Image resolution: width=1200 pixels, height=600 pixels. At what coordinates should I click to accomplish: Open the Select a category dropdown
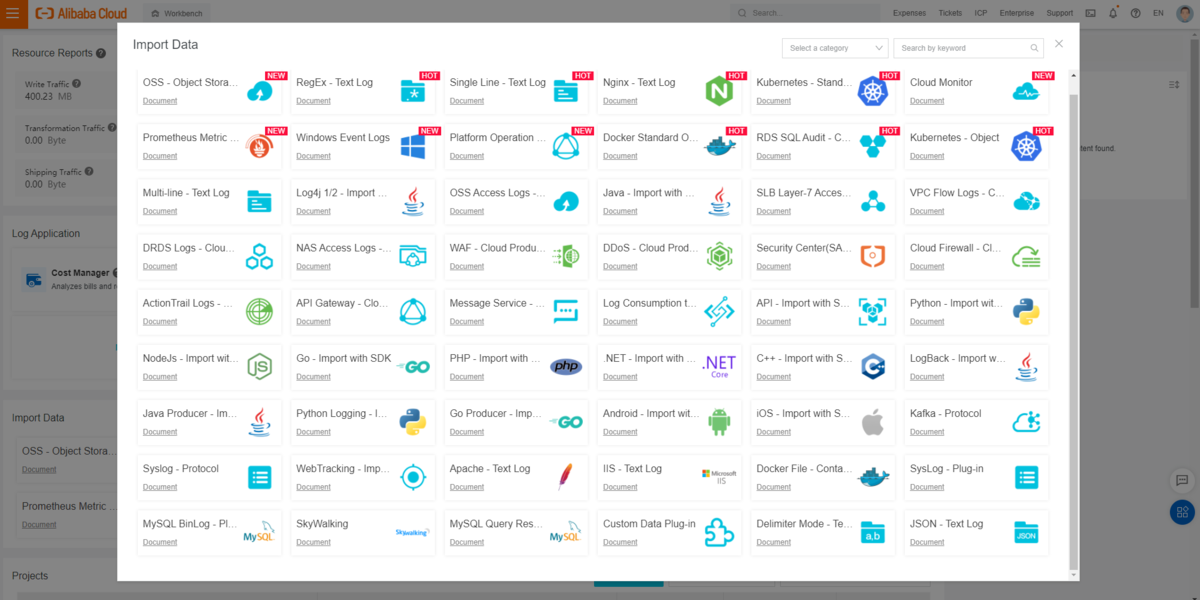[835, 48]
